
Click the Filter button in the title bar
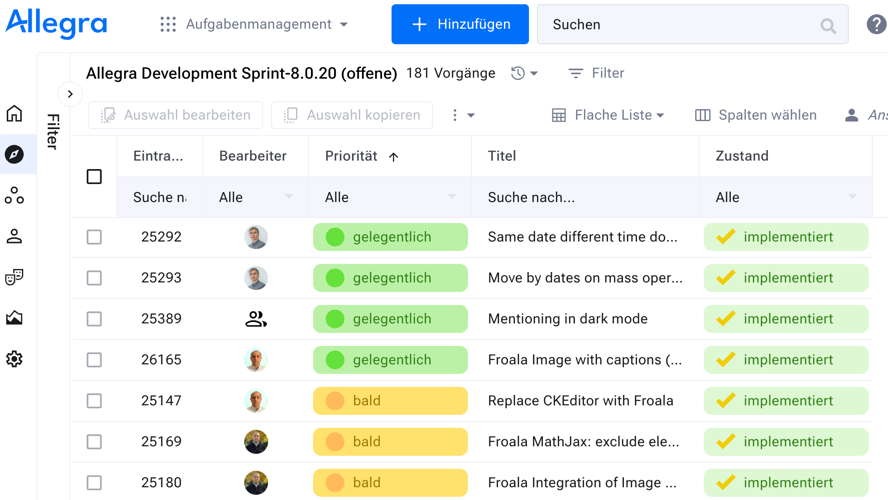coord(596,73)
